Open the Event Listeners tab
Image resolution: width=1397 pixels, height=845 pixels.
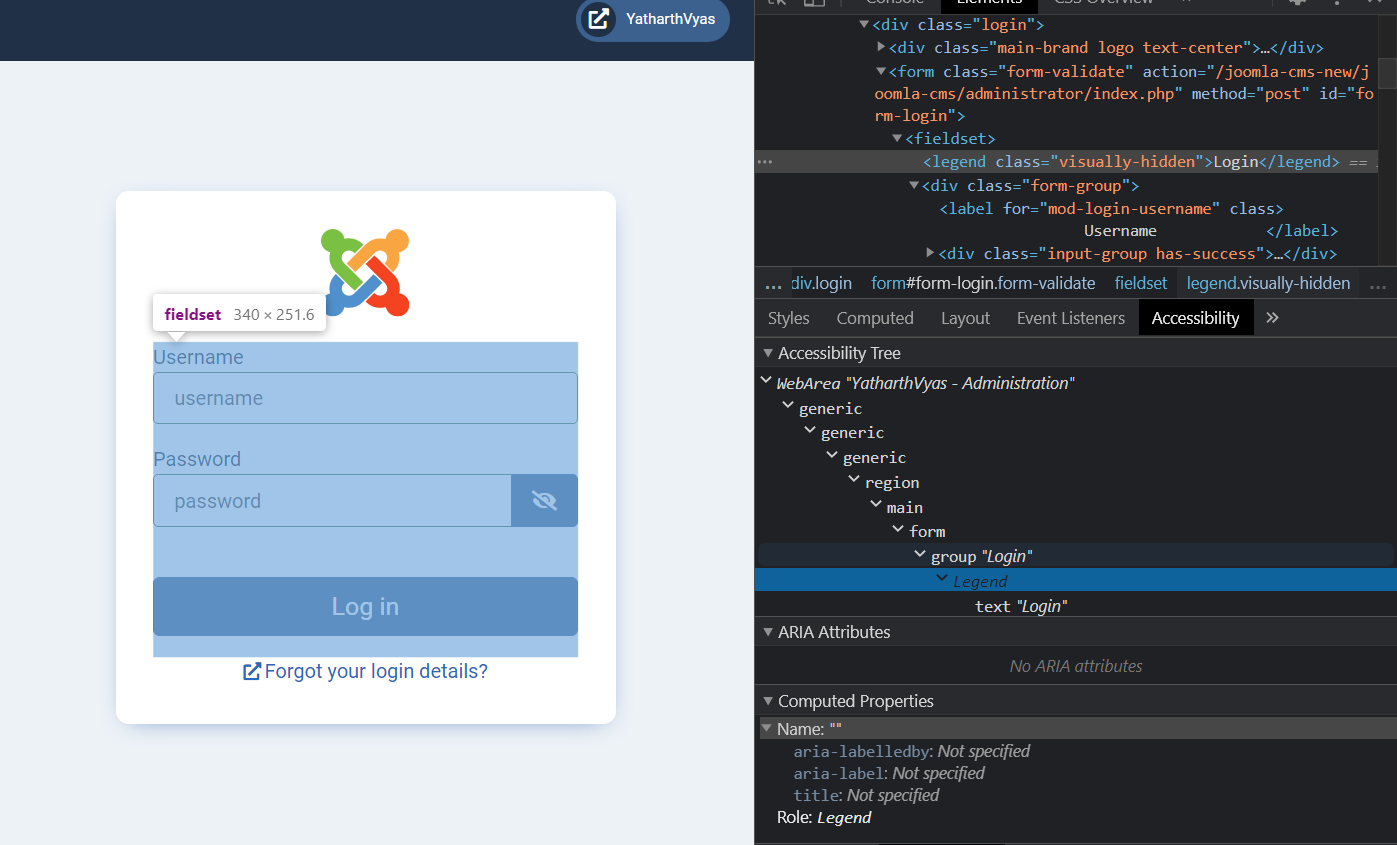click(1071, 318)
